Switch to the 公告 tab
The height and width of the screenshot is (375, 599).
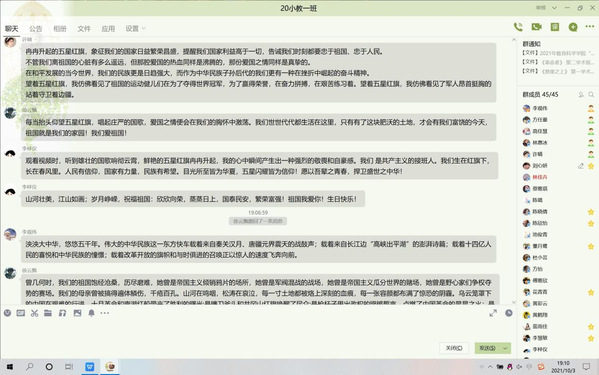coord(36,29)
